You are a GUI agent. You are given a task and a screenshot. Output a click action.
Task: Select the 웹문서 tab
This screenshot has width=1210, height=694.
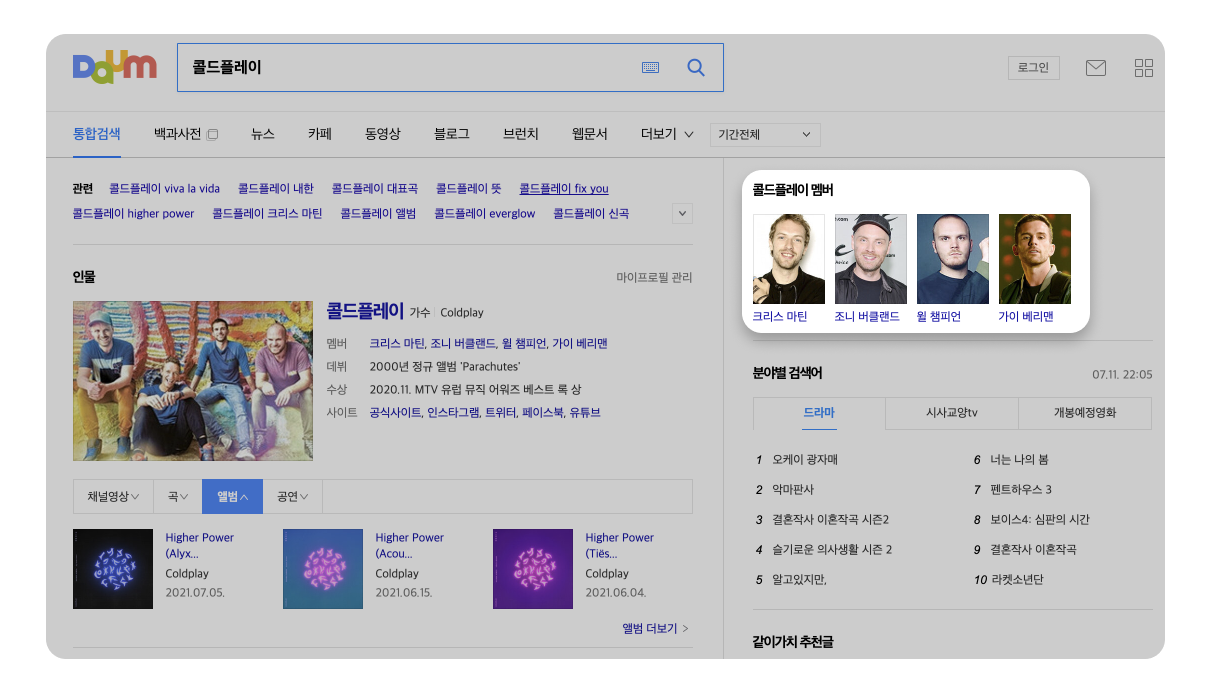point(590,134)
